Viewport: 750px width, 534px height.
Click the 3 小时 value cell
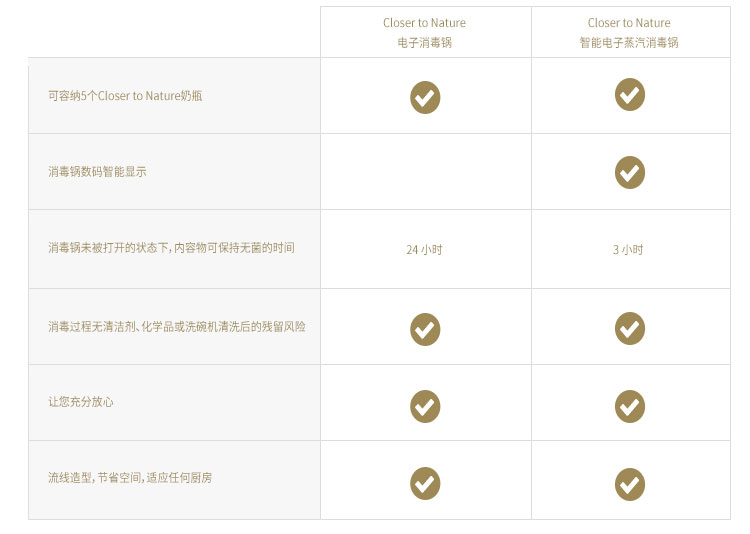point(628,250)
